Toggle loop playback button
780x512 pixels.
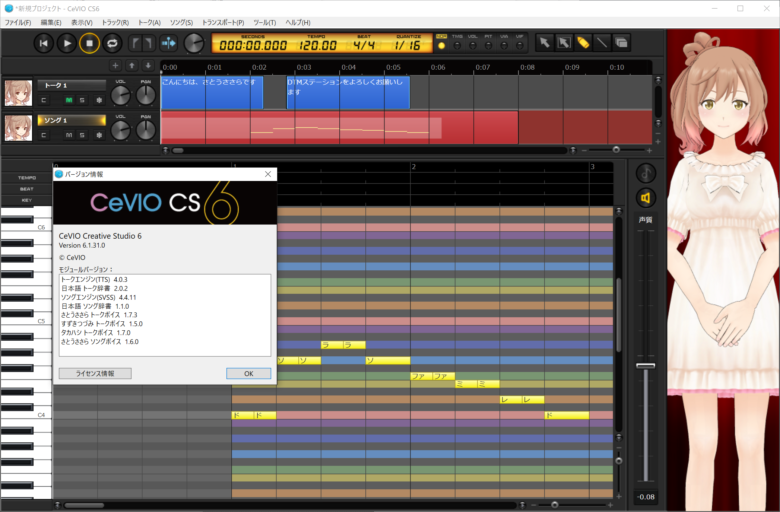(112, 43)
